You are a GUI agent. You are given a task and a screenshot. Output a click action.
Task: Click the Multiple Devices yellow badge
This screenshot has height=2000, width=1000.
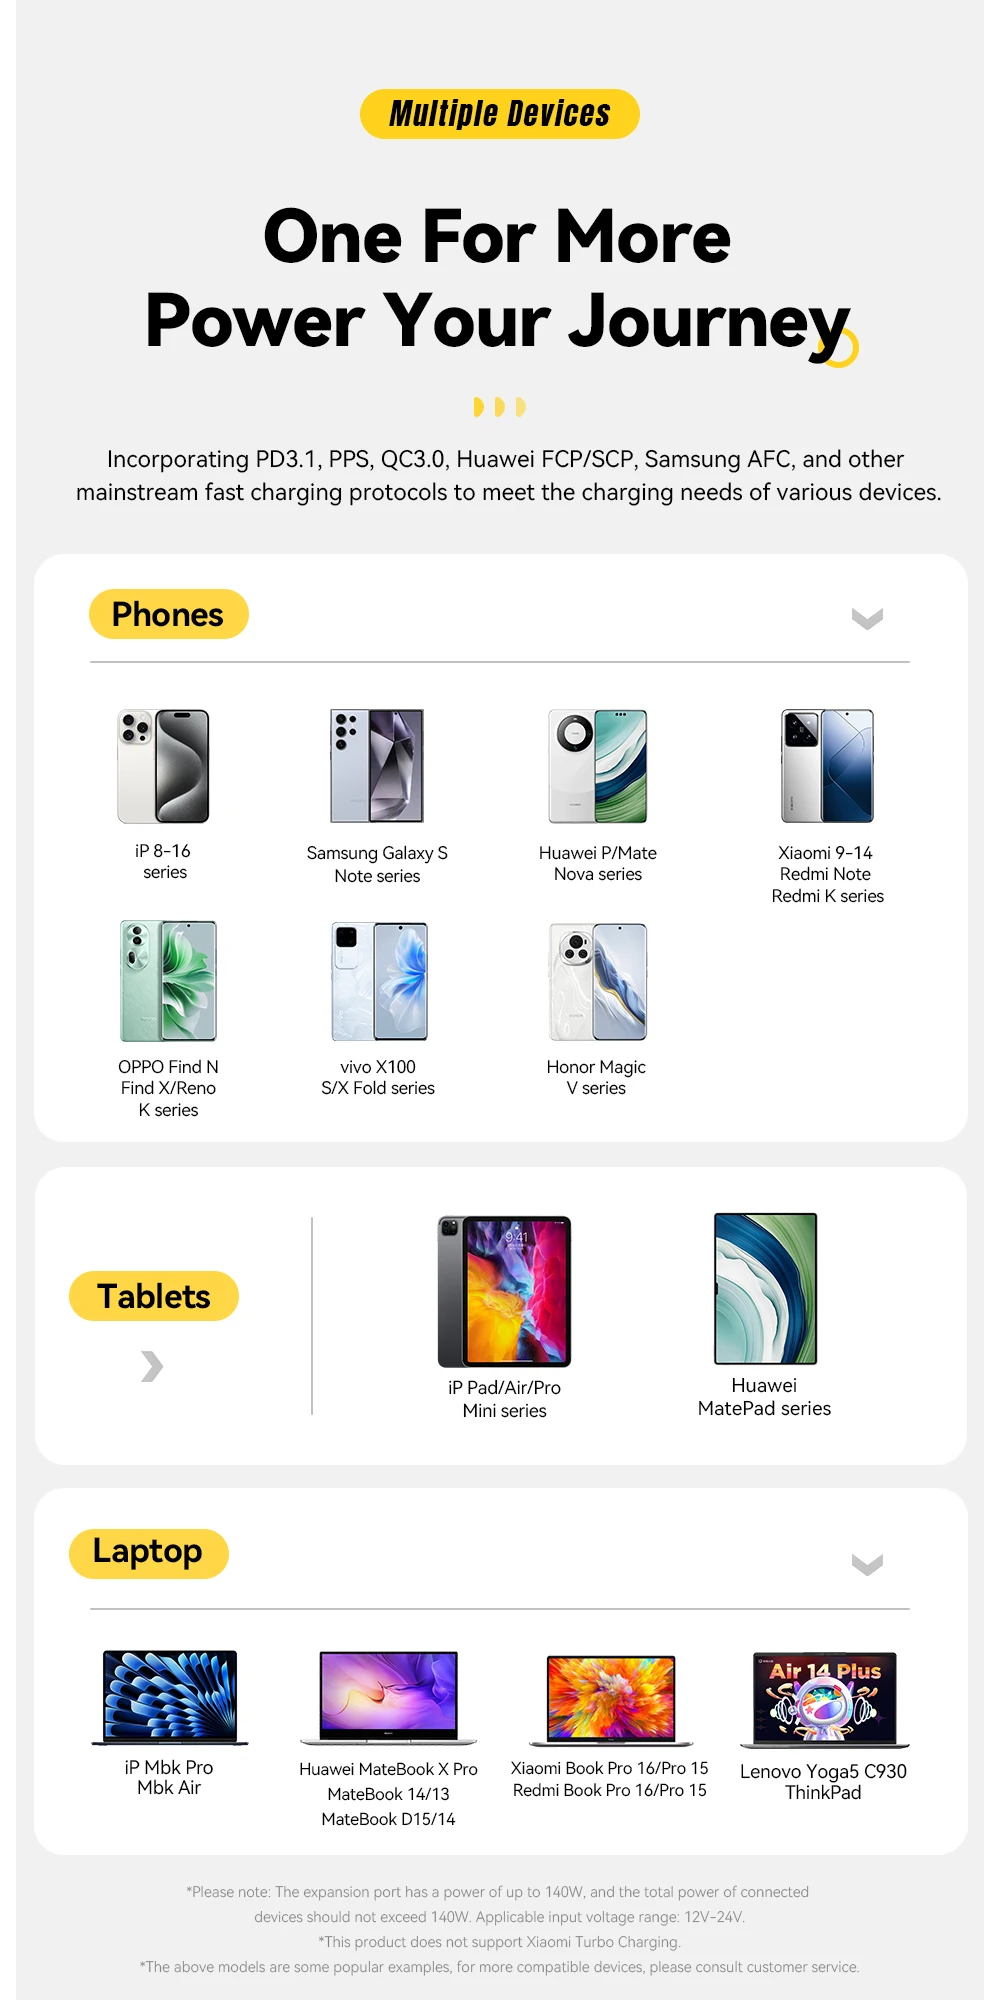pyautogui.click(x=499, y=114)
